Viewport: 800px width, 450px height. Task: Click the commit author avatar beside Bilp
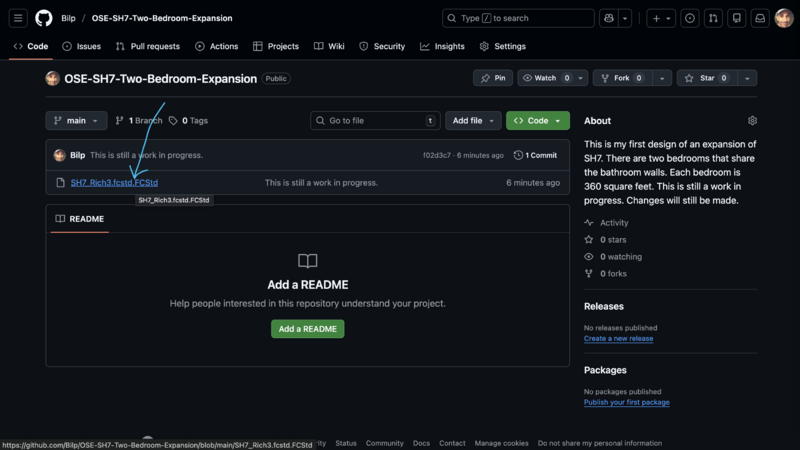coord(60,155)
